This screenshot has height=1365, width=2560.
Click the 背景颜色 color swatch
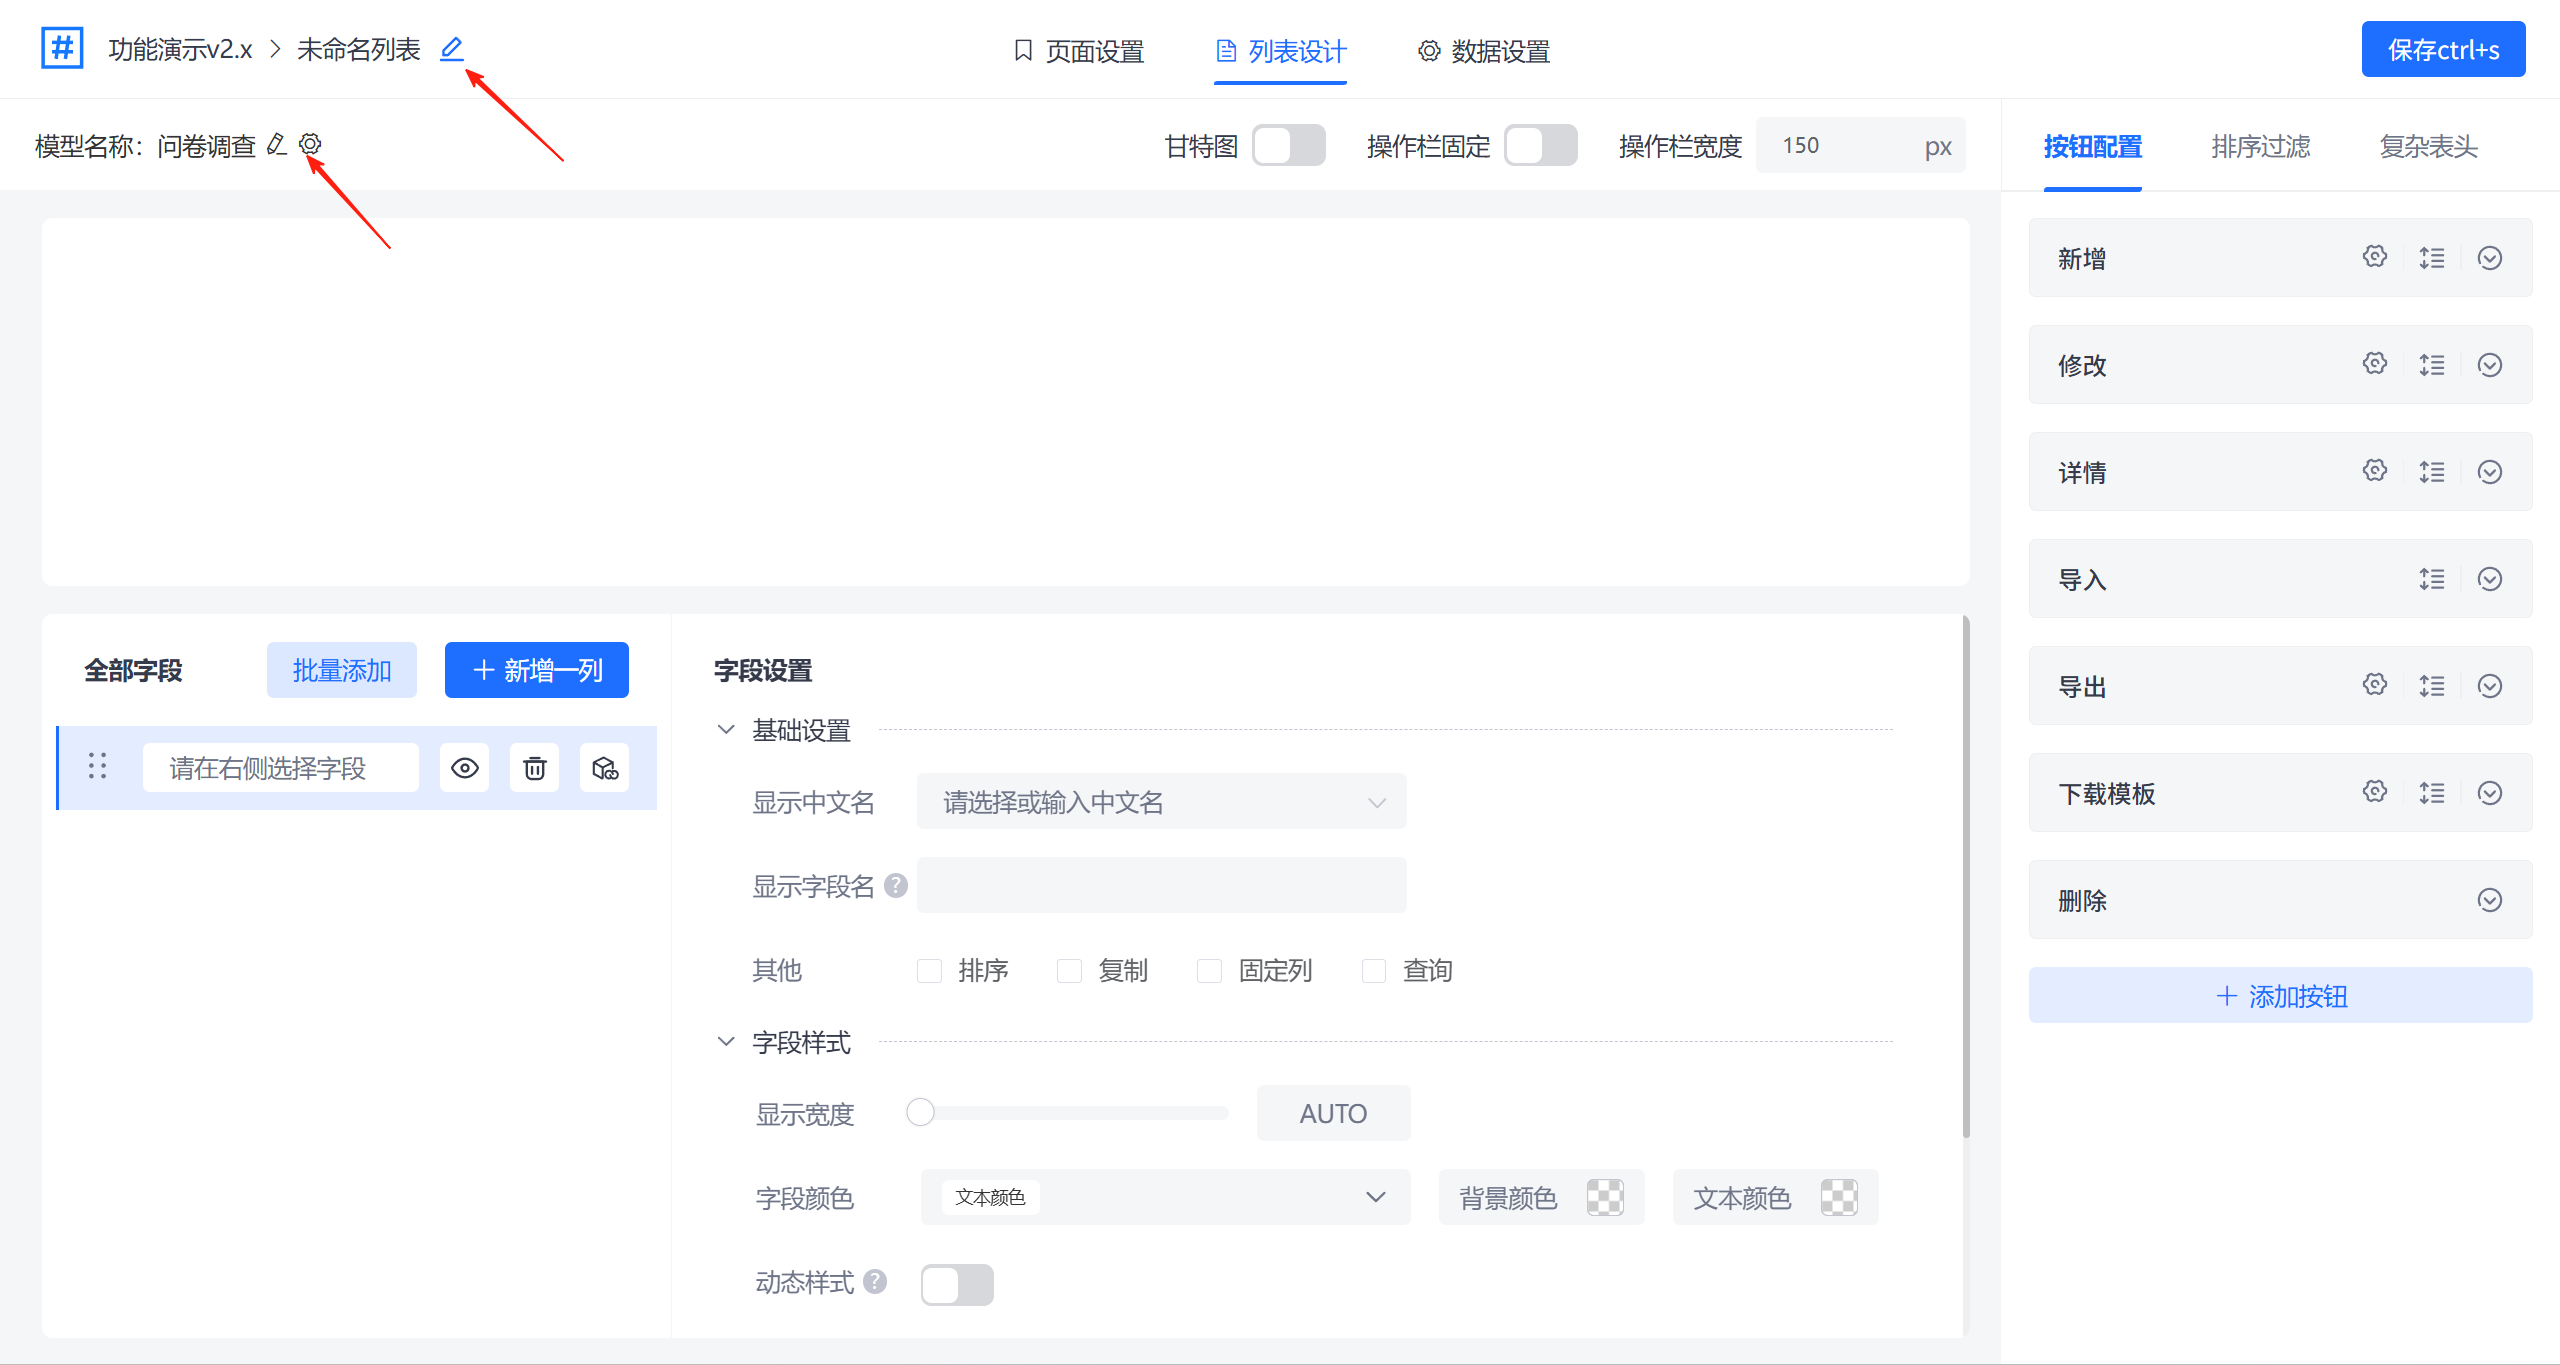(1605, 1197)
